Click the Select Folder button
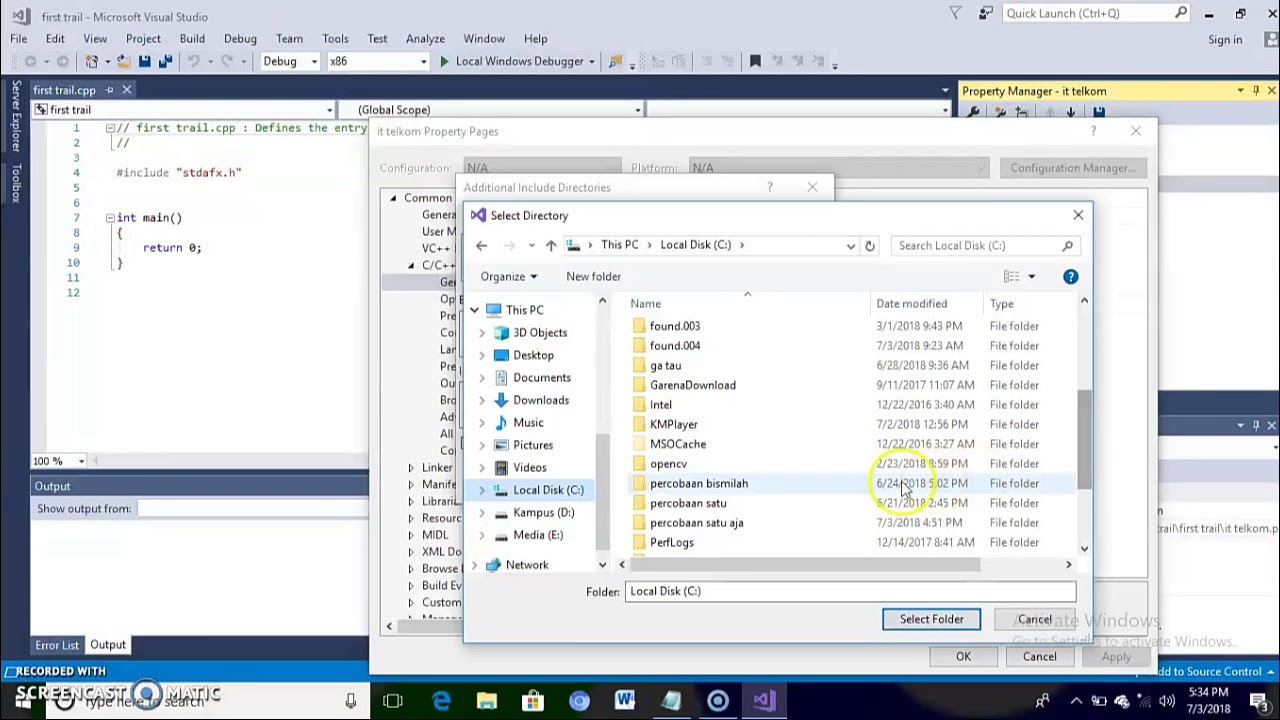Screen dimensions: 1280x720 coord(932,619)
